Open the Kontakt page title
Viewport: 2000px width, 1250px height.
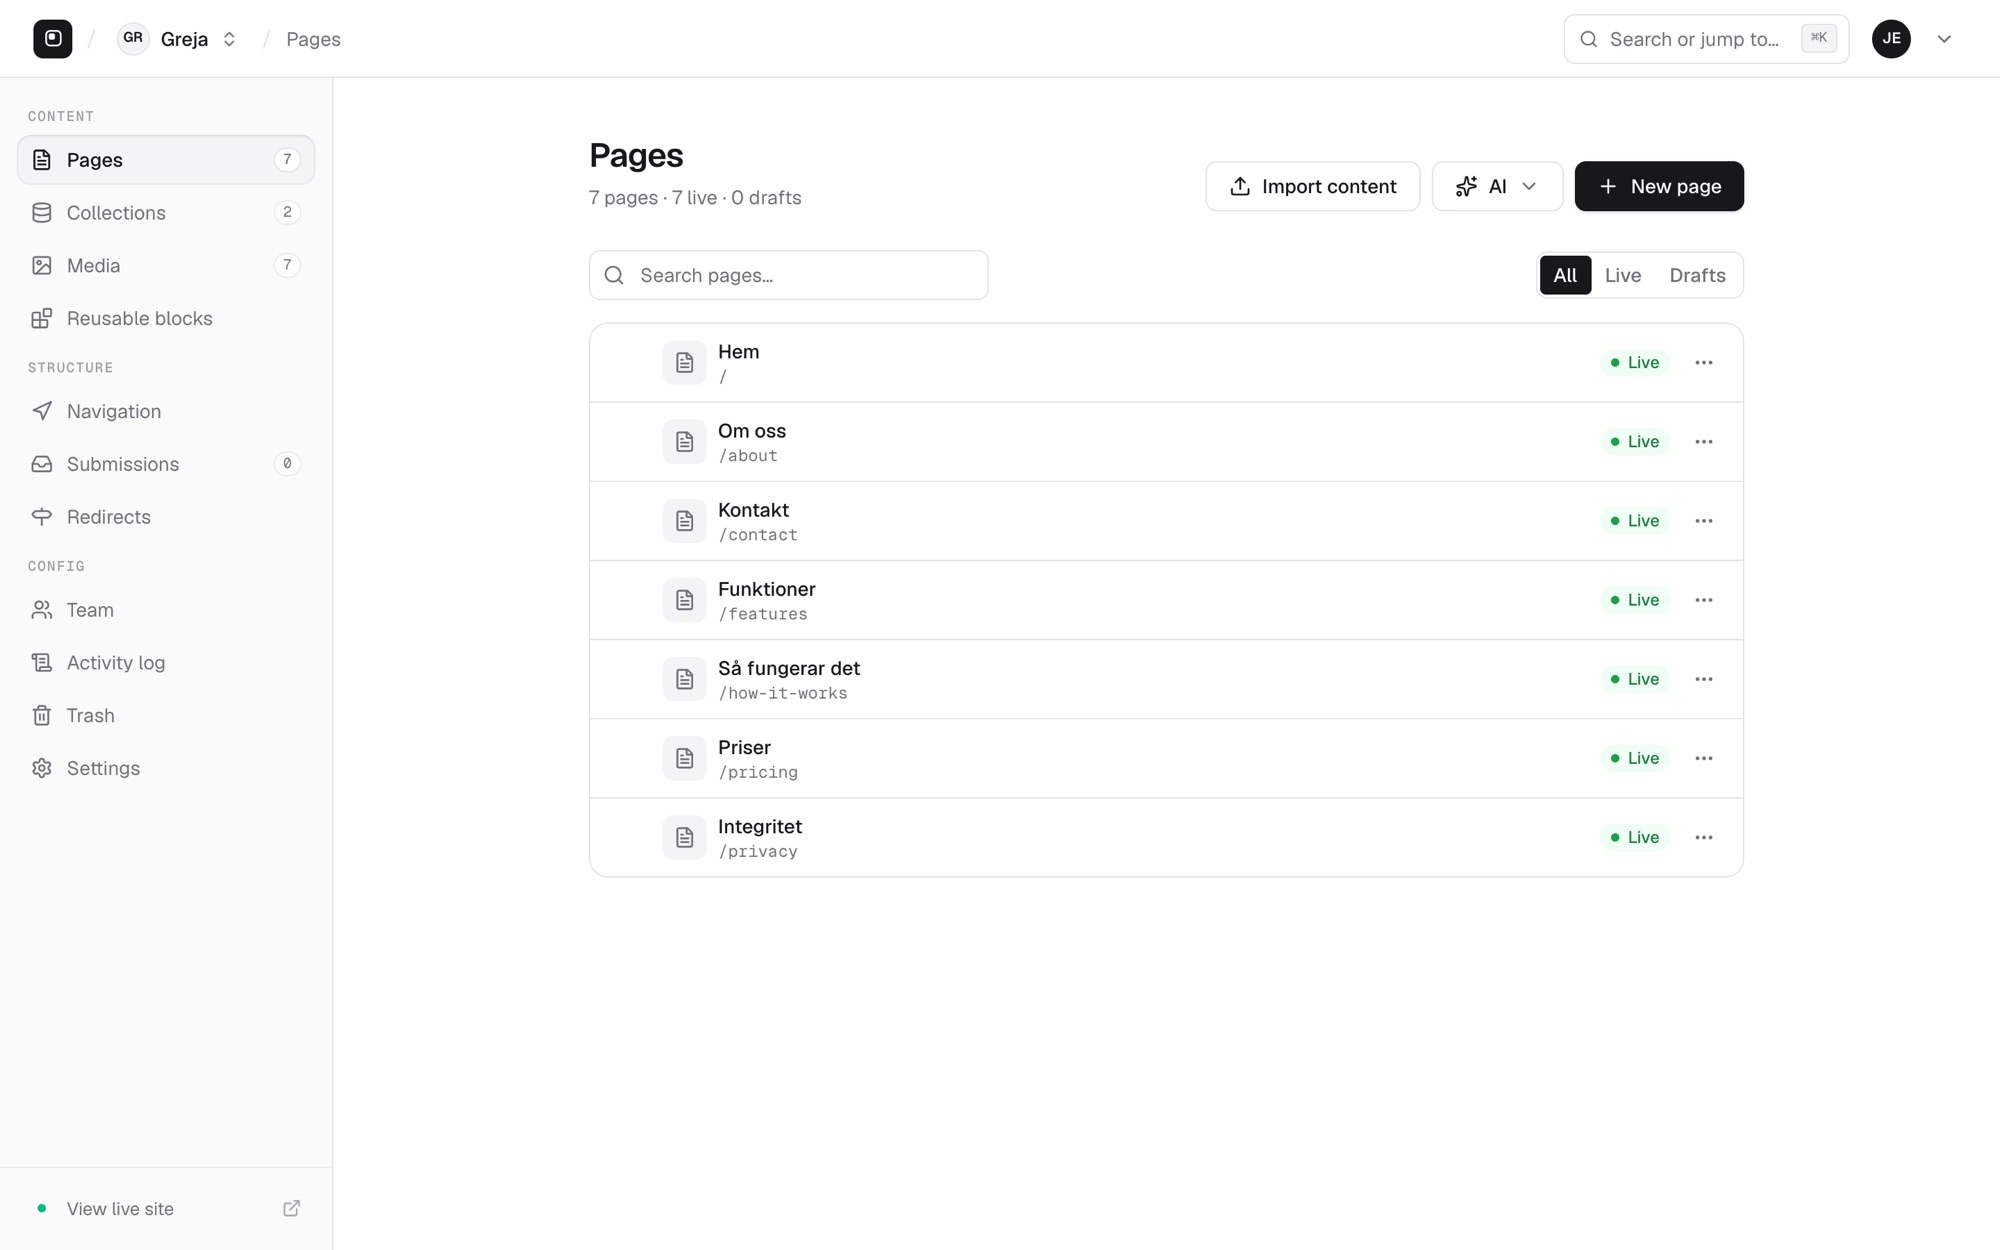[x=753, y=510]
